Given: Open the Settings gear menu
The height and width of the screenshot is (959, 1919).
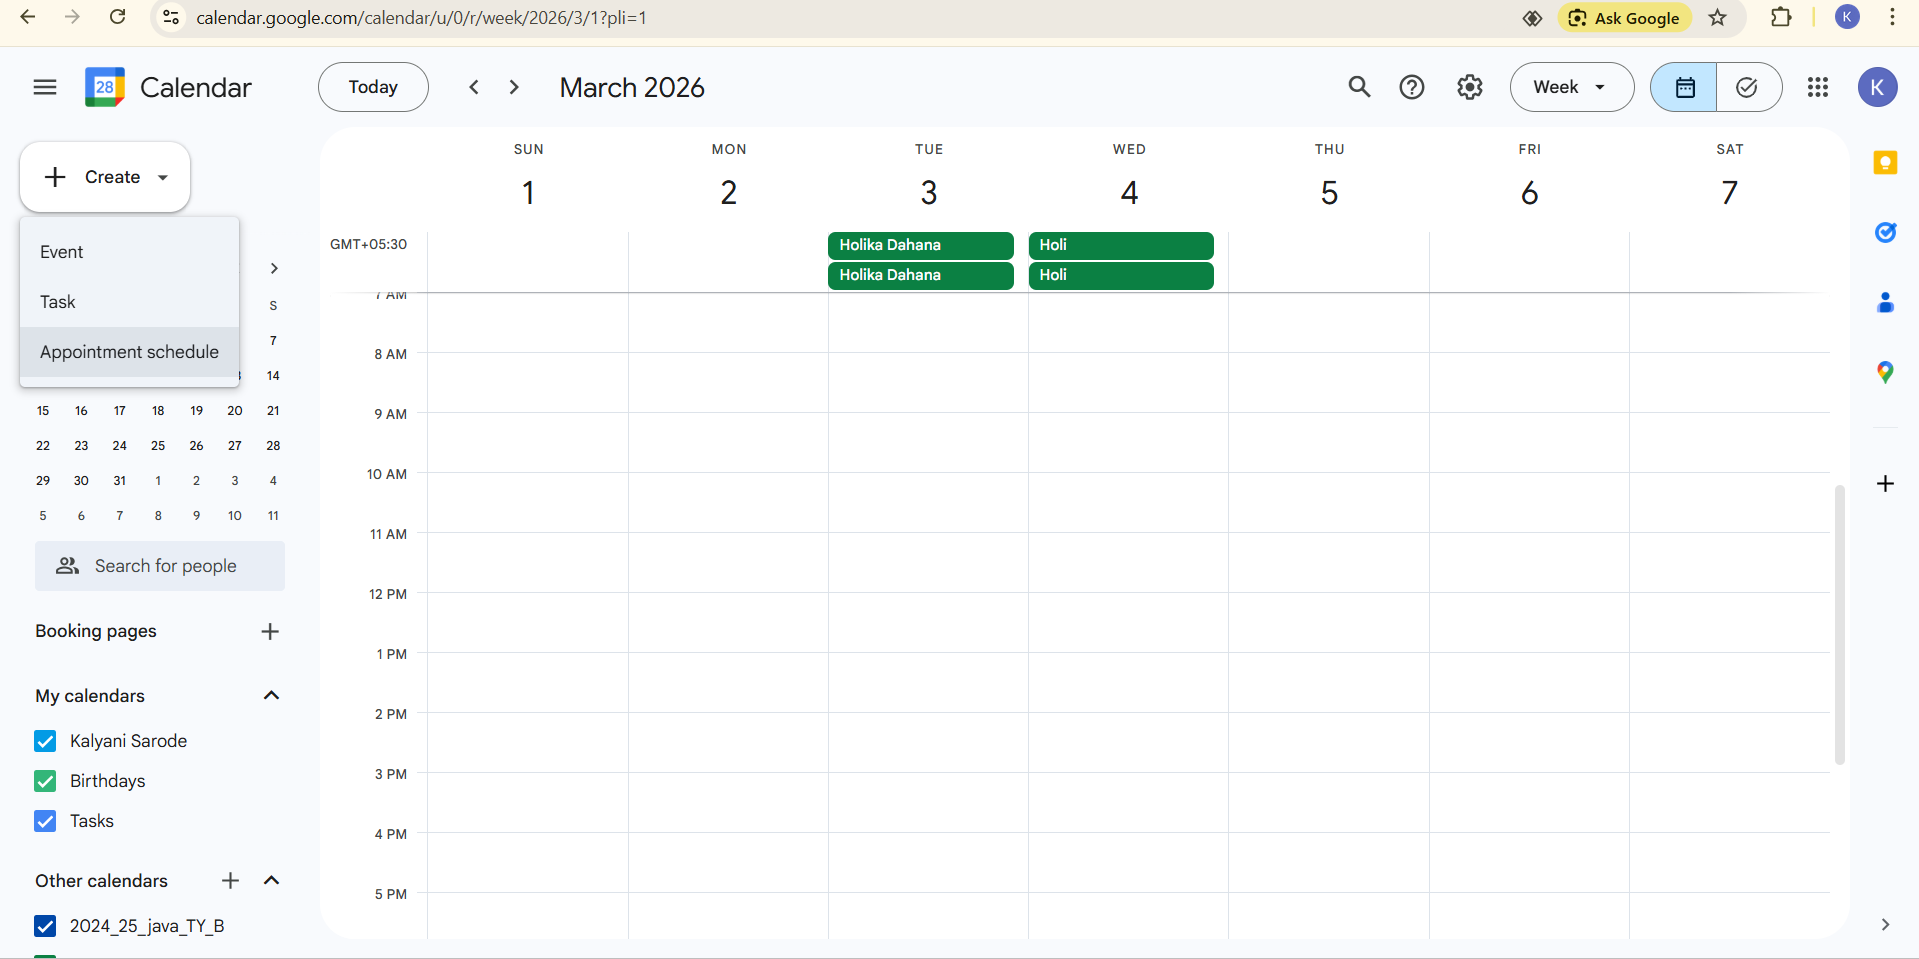Looking at the screenshot, I should coord(1469,87).
